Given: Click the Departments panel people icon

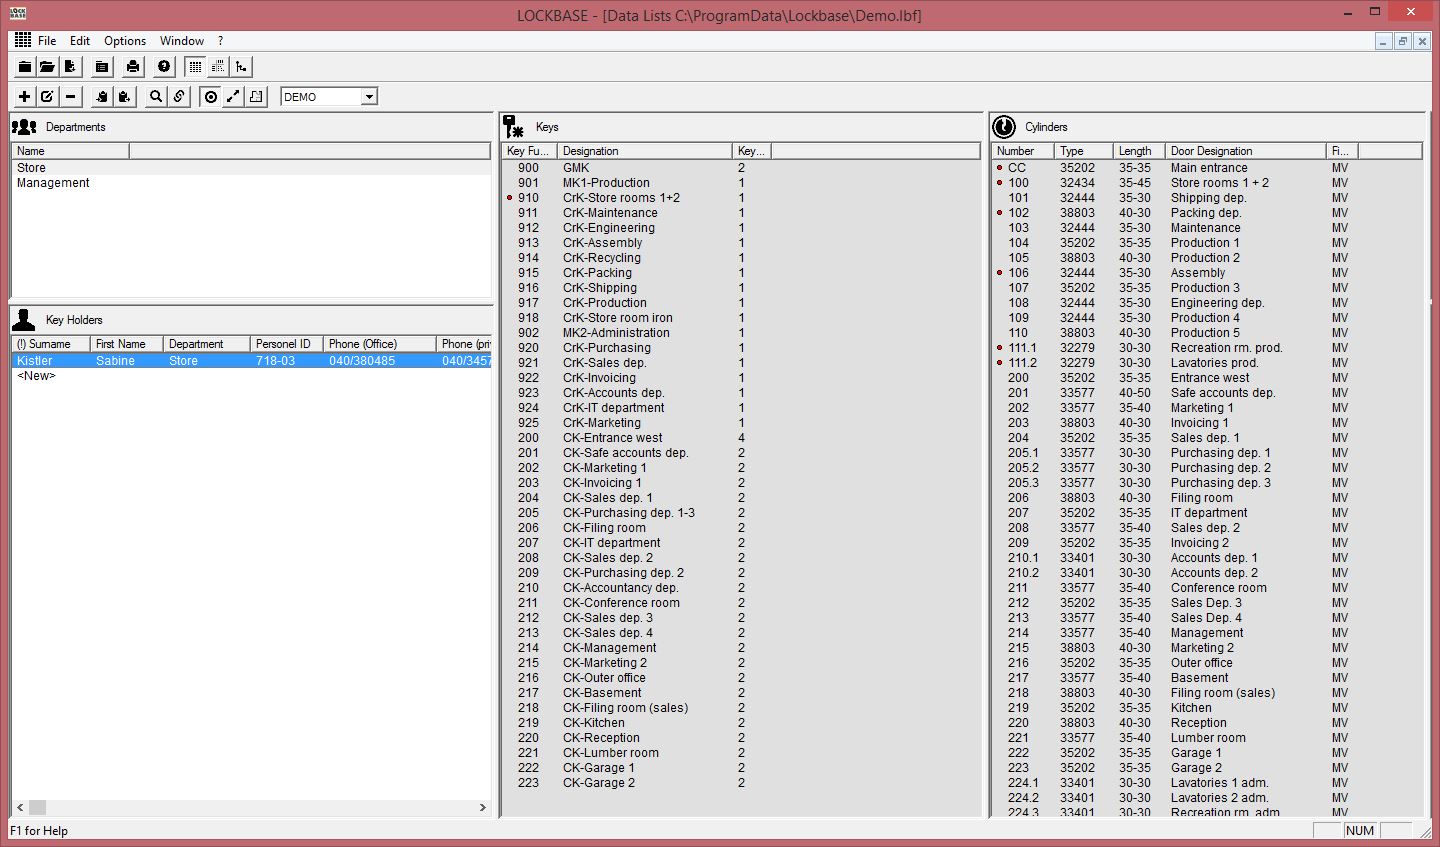Looking at the screenshot, I should pyautogui.click(x=24, y=127).
